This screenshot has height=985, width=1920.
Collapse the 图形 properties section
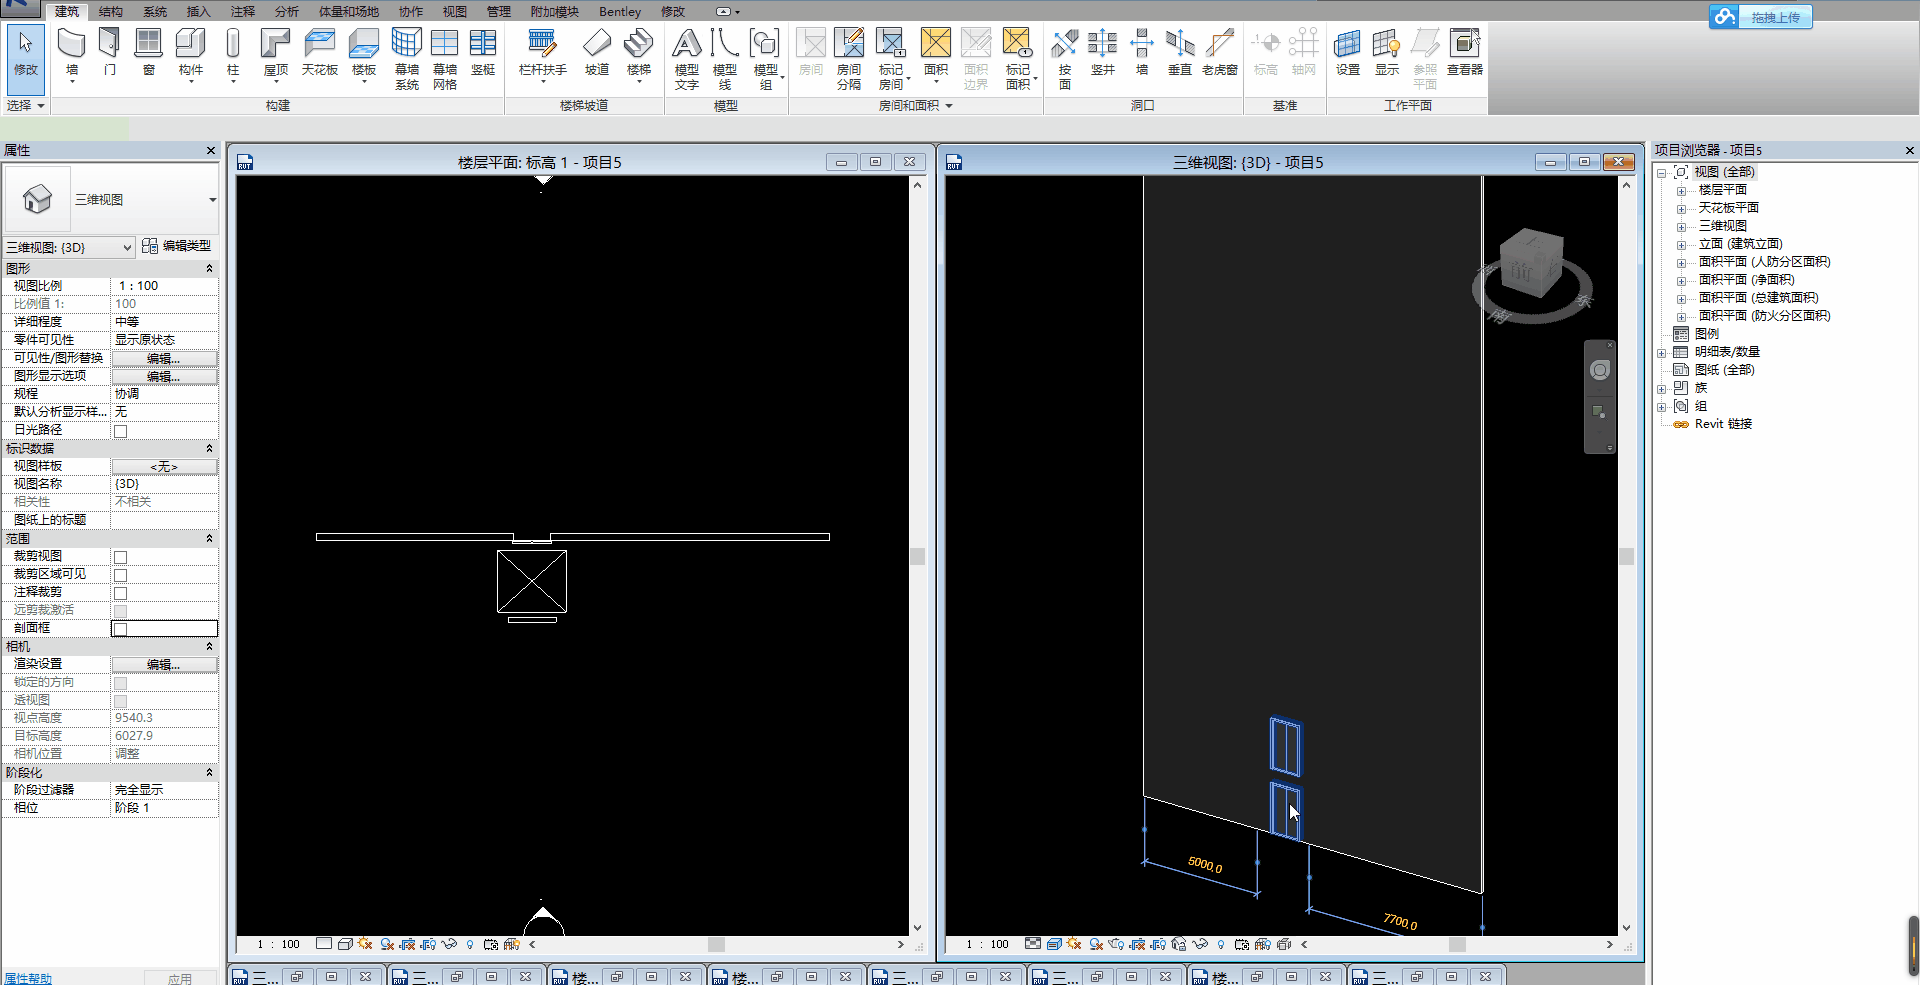click(x=209, y=268)
